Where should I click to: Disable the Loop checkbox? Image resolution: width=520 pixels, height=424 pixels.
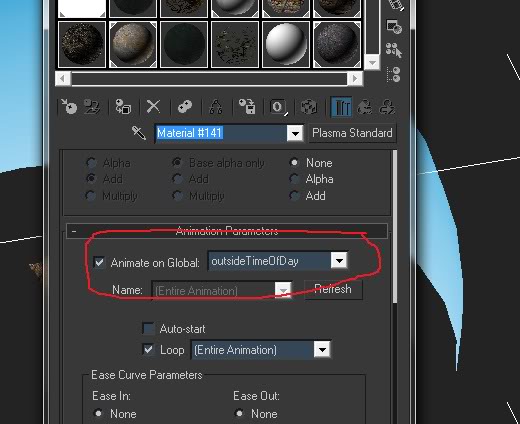(148, 350)
